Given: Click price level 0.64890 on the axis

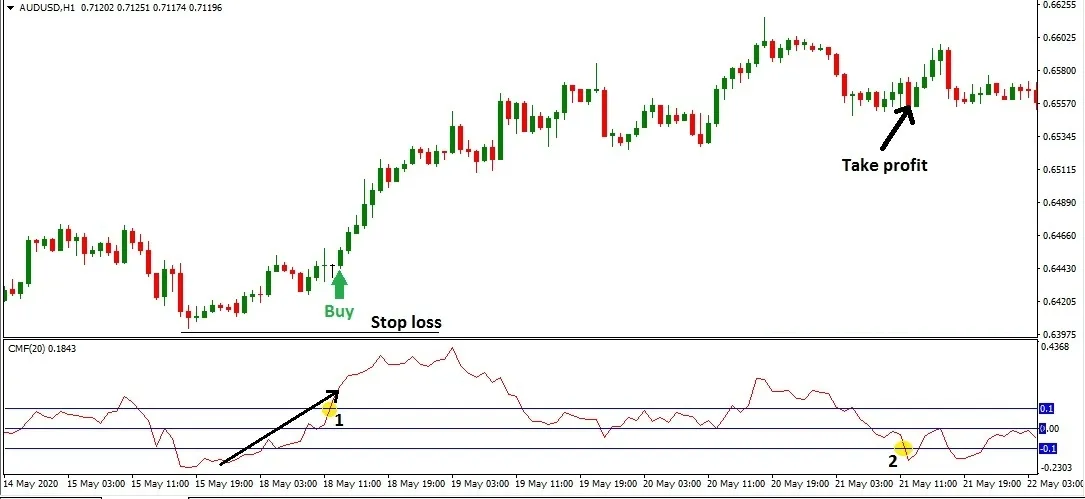Looking at the screenshot, I should click(x=1059, y=203).
